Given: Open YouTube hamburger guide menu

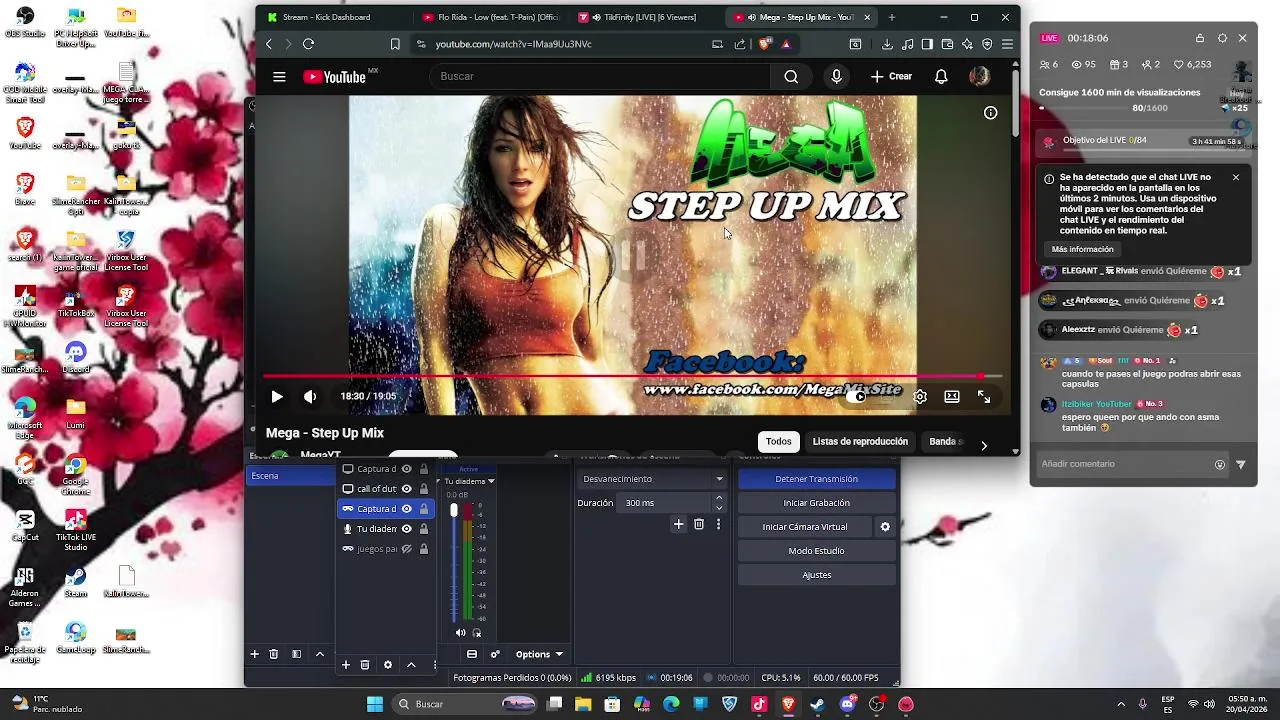Looking at the screenshot, I should point(279,77).
